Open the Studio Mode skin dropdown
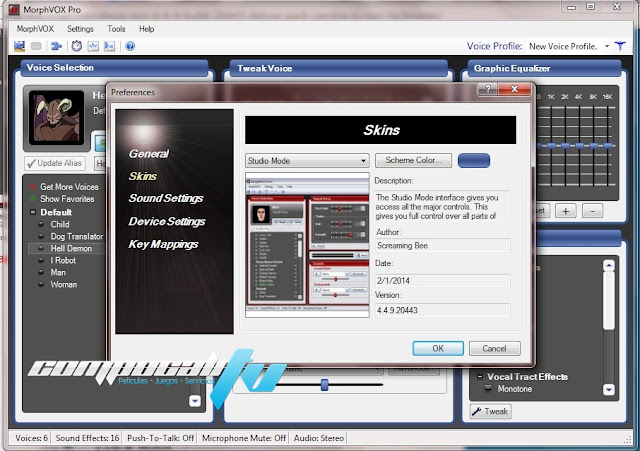Viewport: 640px width, 451px height. (x=307, y=161)
